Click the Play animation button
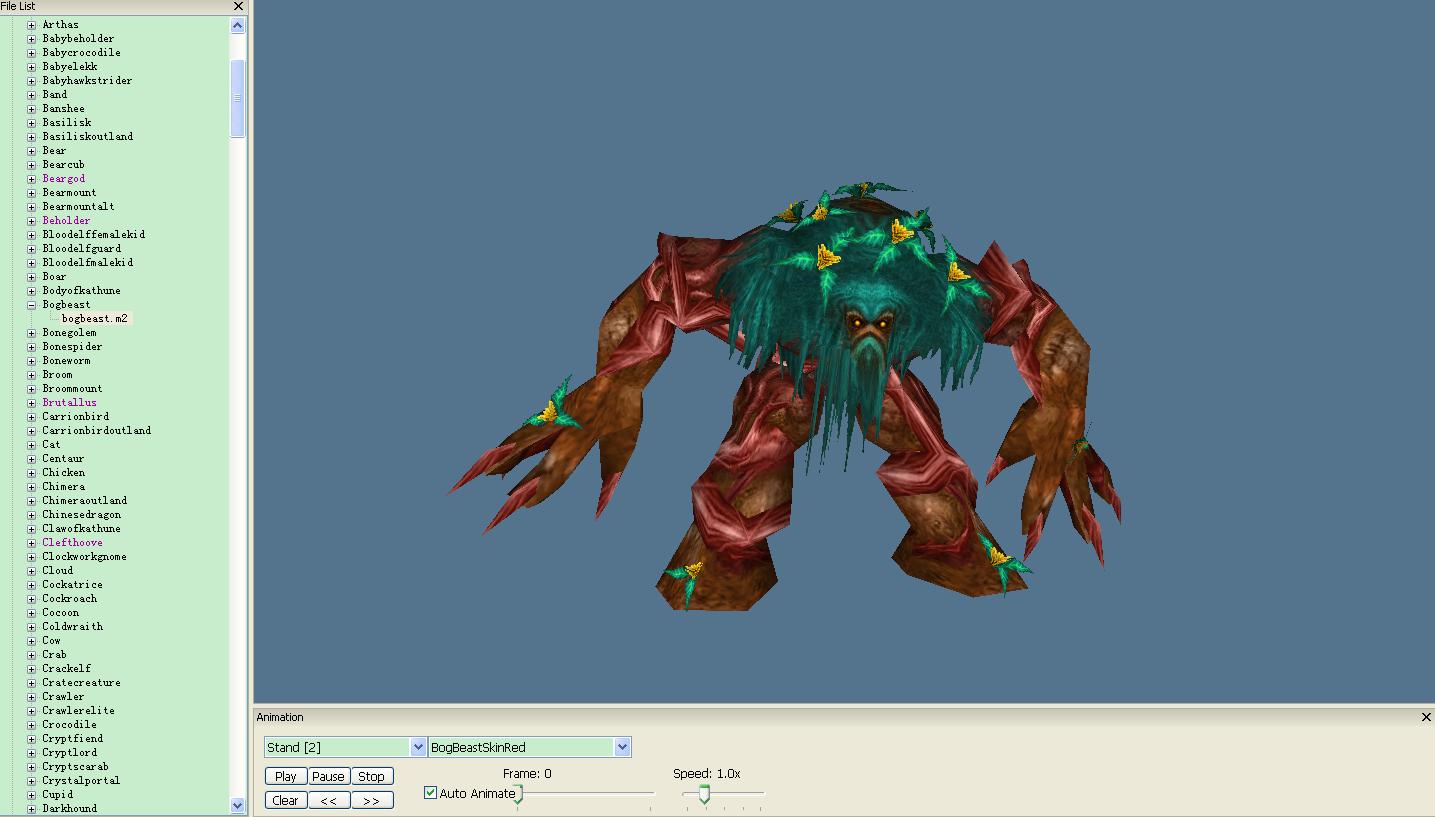This screenshot has height=817, width=1435. [286, 776]
